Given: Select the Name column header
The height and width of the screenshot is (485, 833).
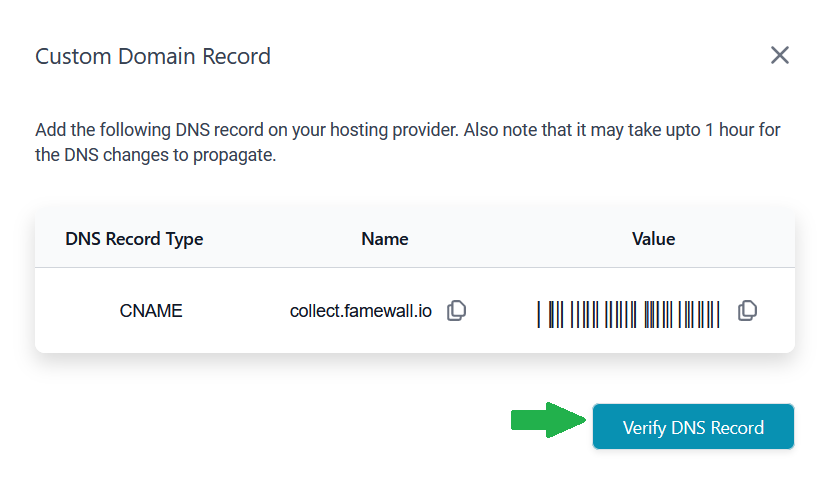Looking at the screenshot, I should (x=385, y=239).
